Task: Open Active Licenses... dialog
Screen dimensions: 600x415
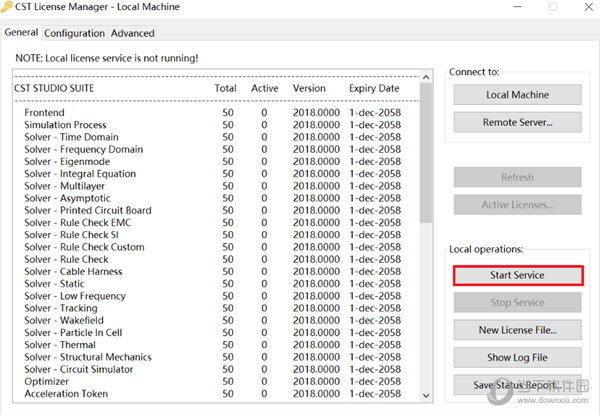Action: [x=517, y=205]
